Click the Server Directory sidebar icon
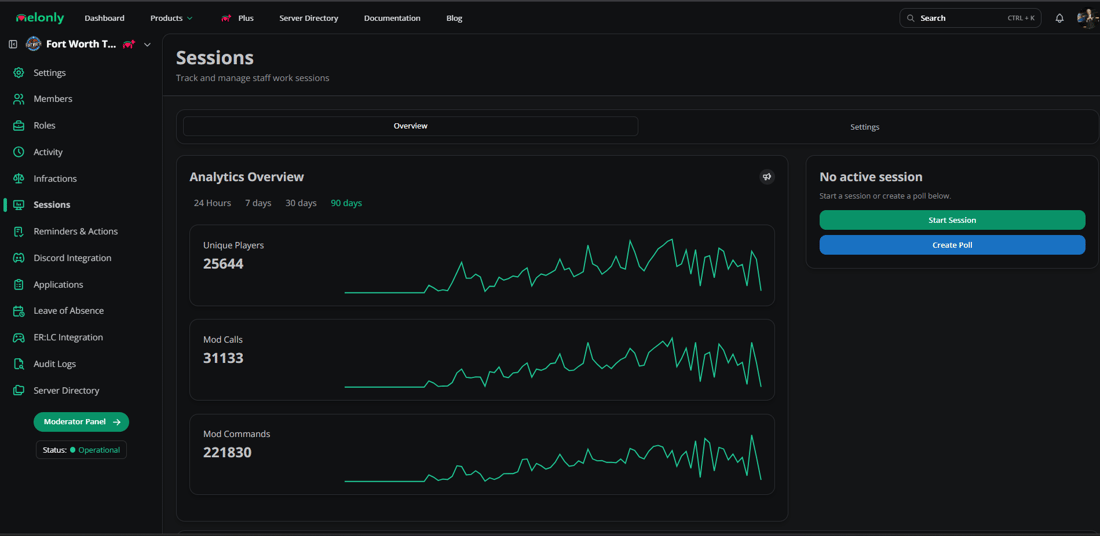This screenshot has width=1100, height=536. [x=19, y=391]
